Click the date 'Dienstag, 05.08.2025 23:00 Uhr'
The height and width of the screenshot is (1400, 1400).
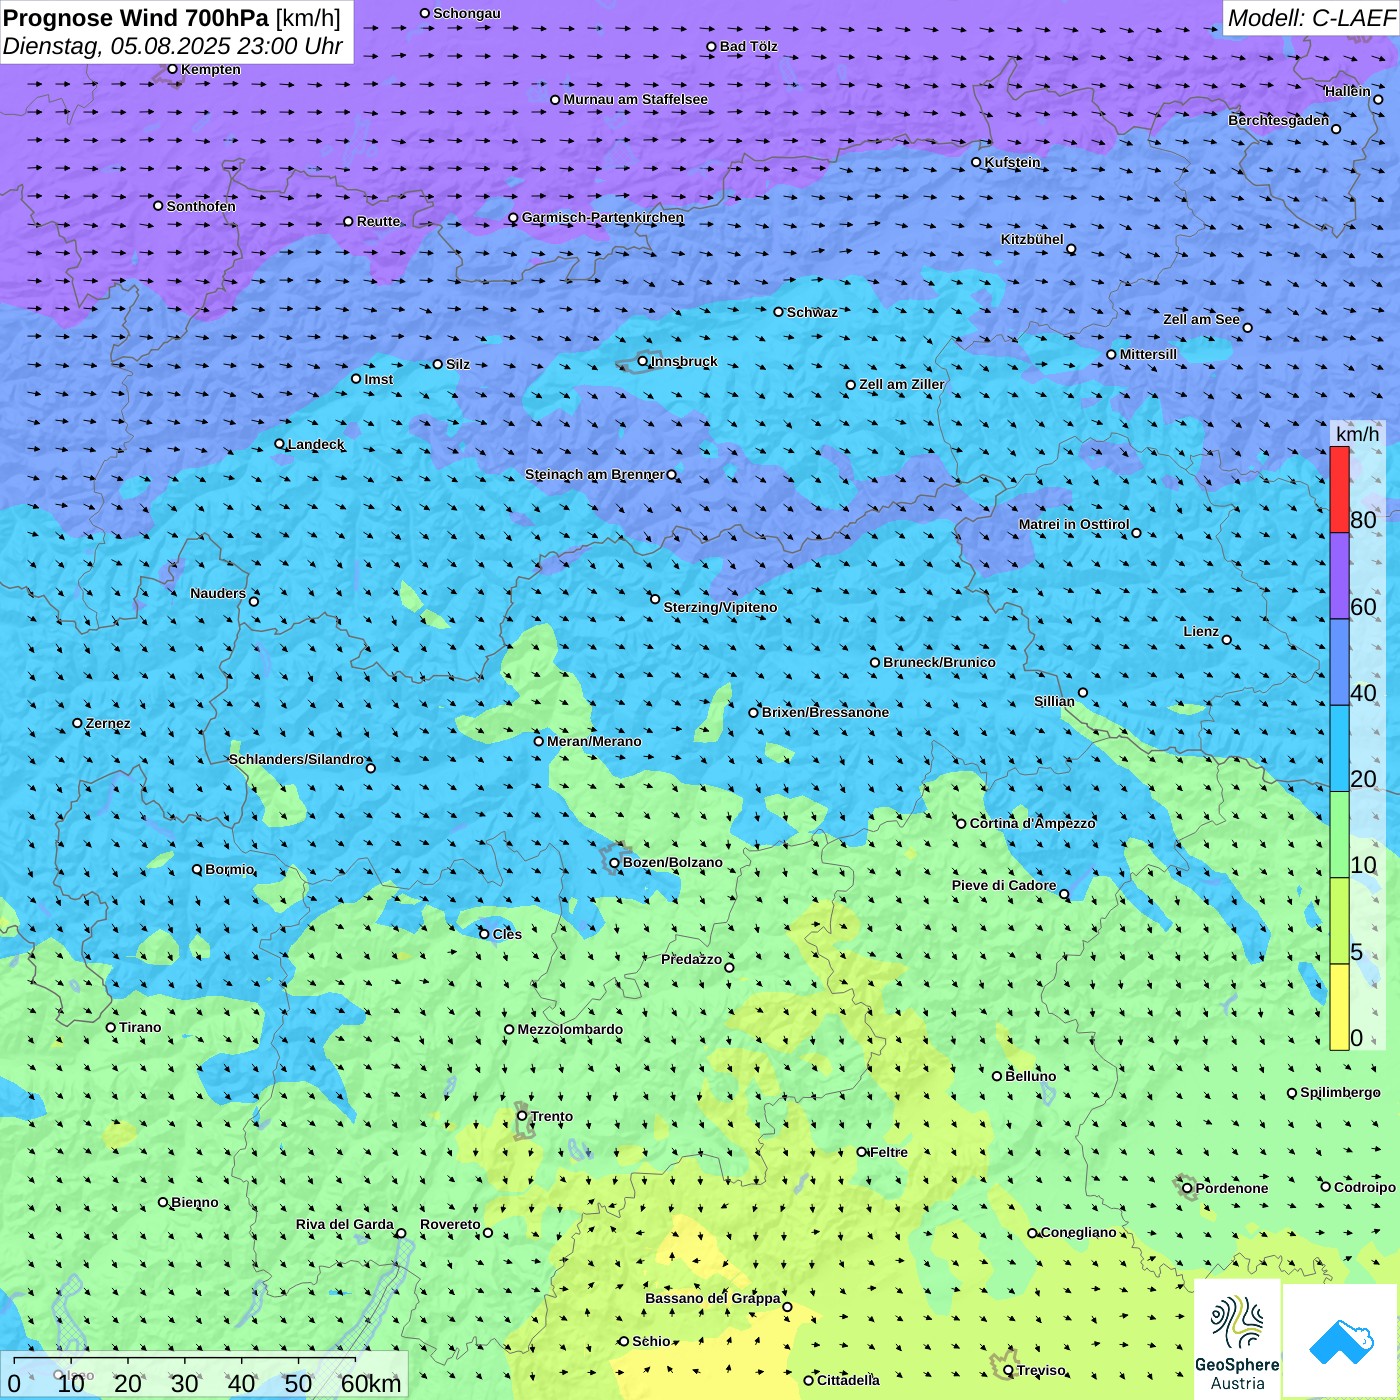173,47
